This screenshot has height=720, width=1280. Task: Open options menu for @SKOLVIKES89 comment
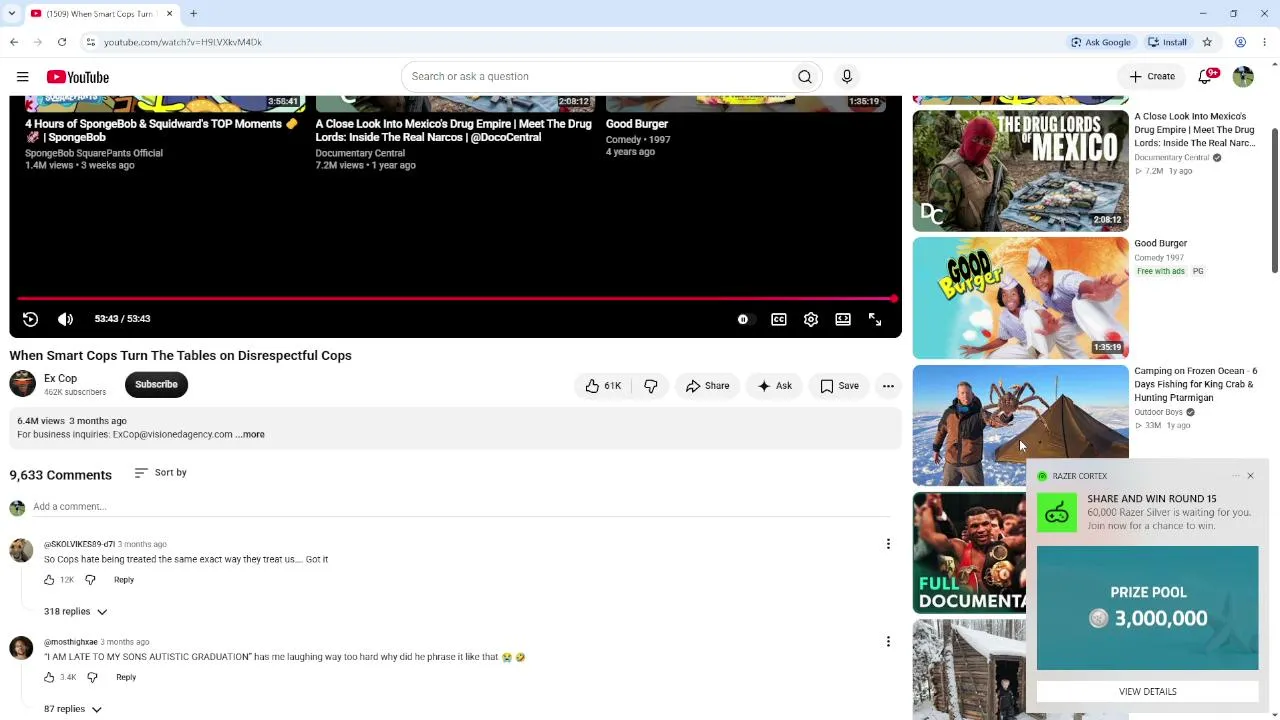click(888, 544)
